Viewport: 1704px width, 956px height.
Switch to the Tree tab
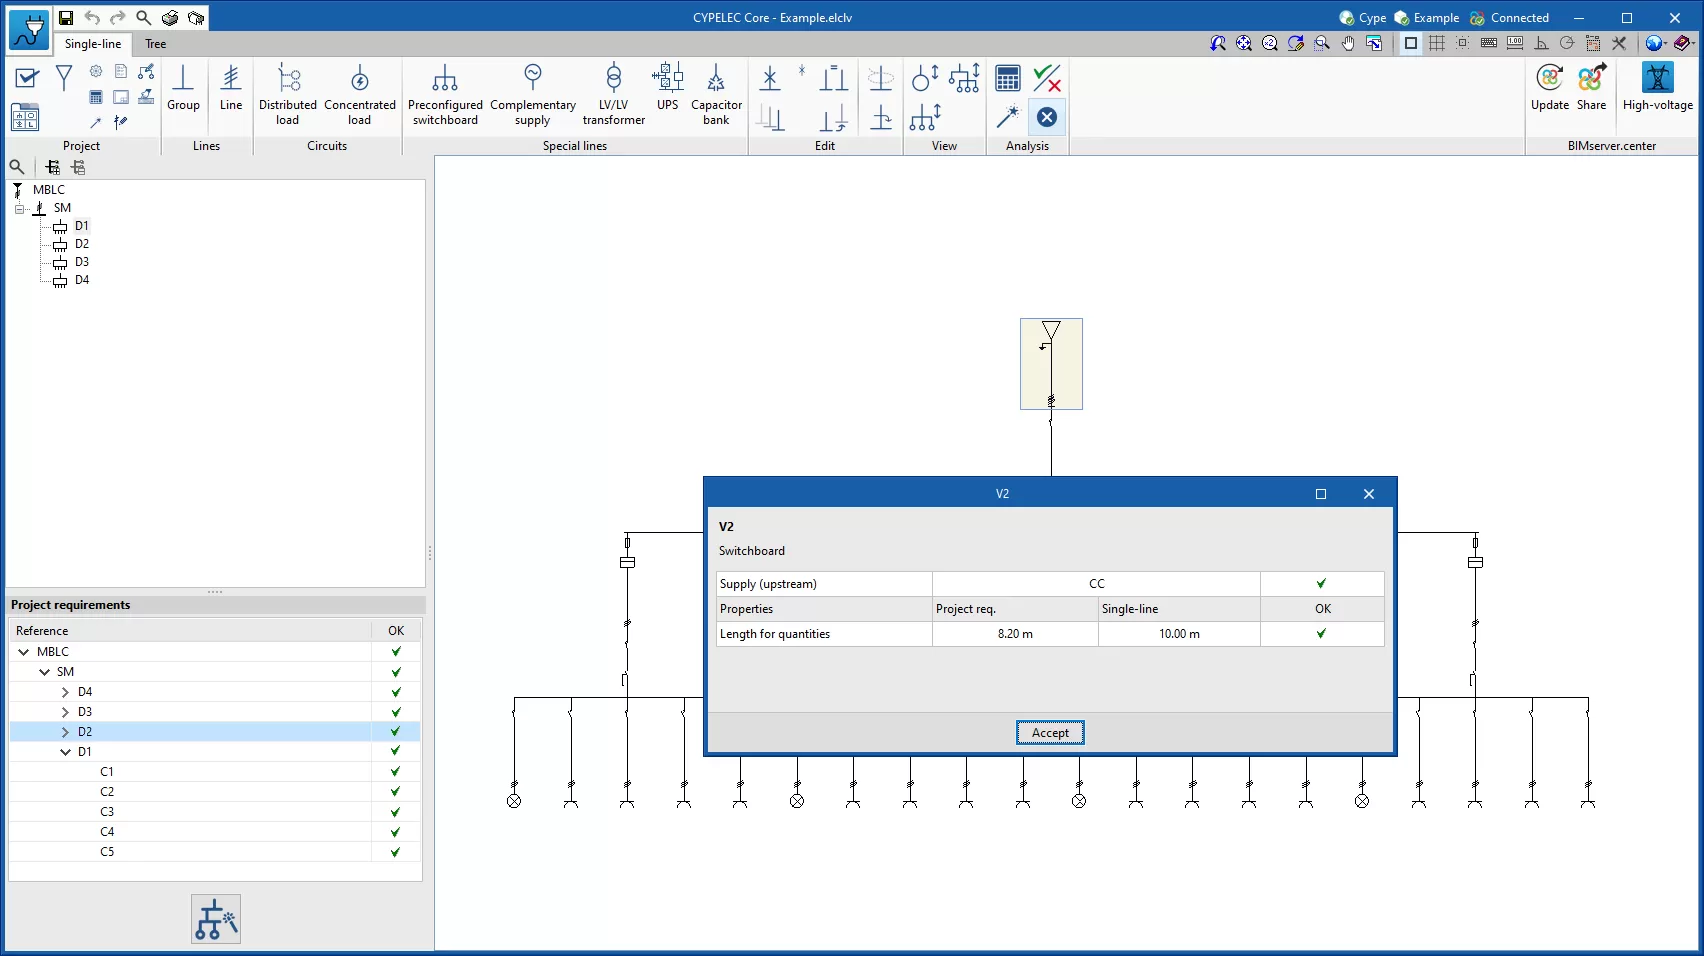(x=156, y=44)
